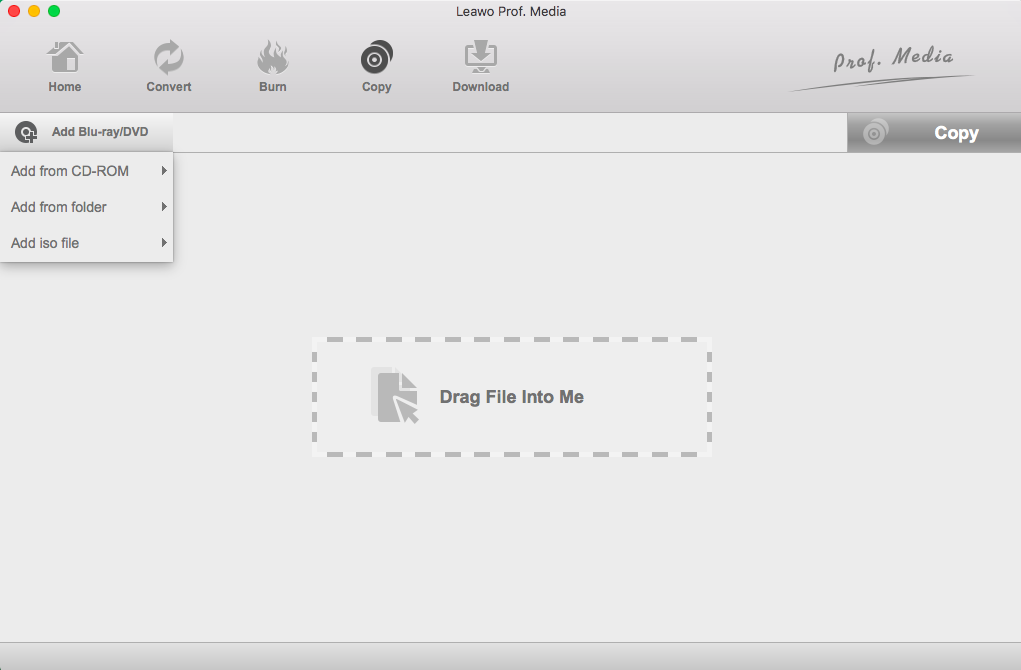Viewport: 1021px width, 670px height.
Task: Choose Add from folder menu entry
Action: point(87,207)
